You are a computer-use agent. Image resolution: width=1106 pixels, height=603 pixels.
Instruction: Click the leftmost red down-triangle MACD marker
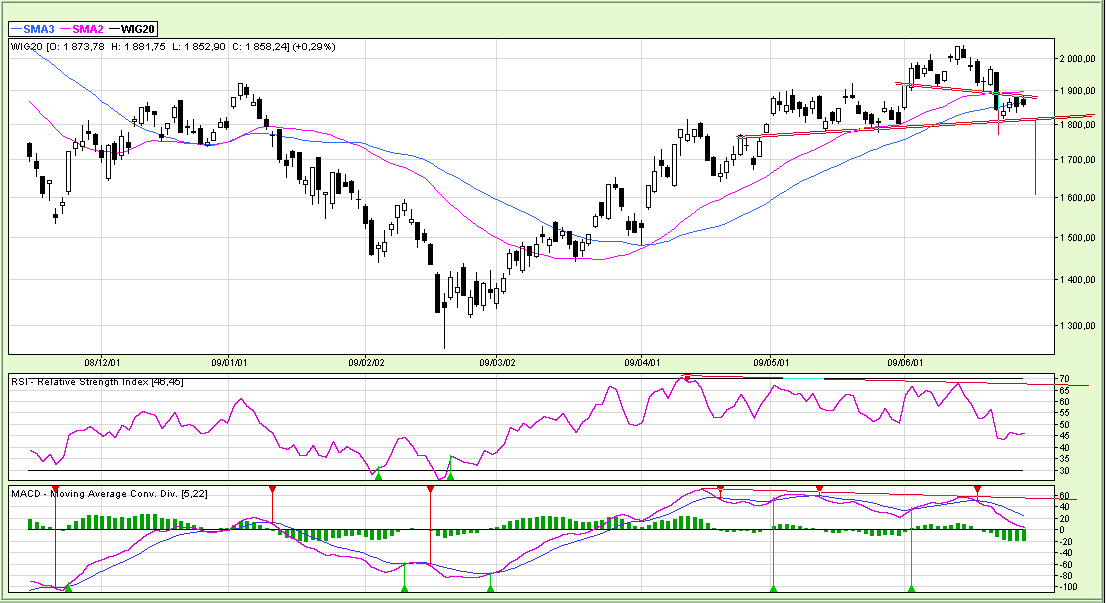(55, 489)
